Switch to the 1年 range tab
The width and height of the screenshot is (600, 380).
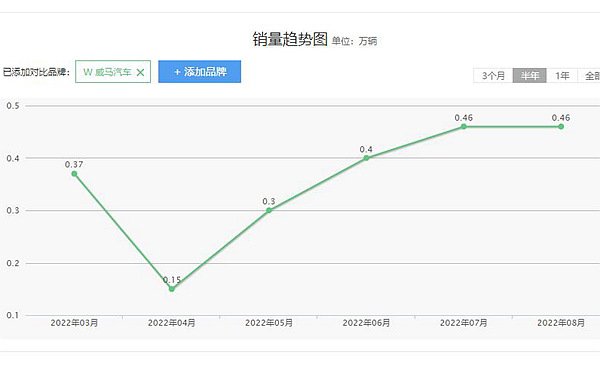(562, 75)
